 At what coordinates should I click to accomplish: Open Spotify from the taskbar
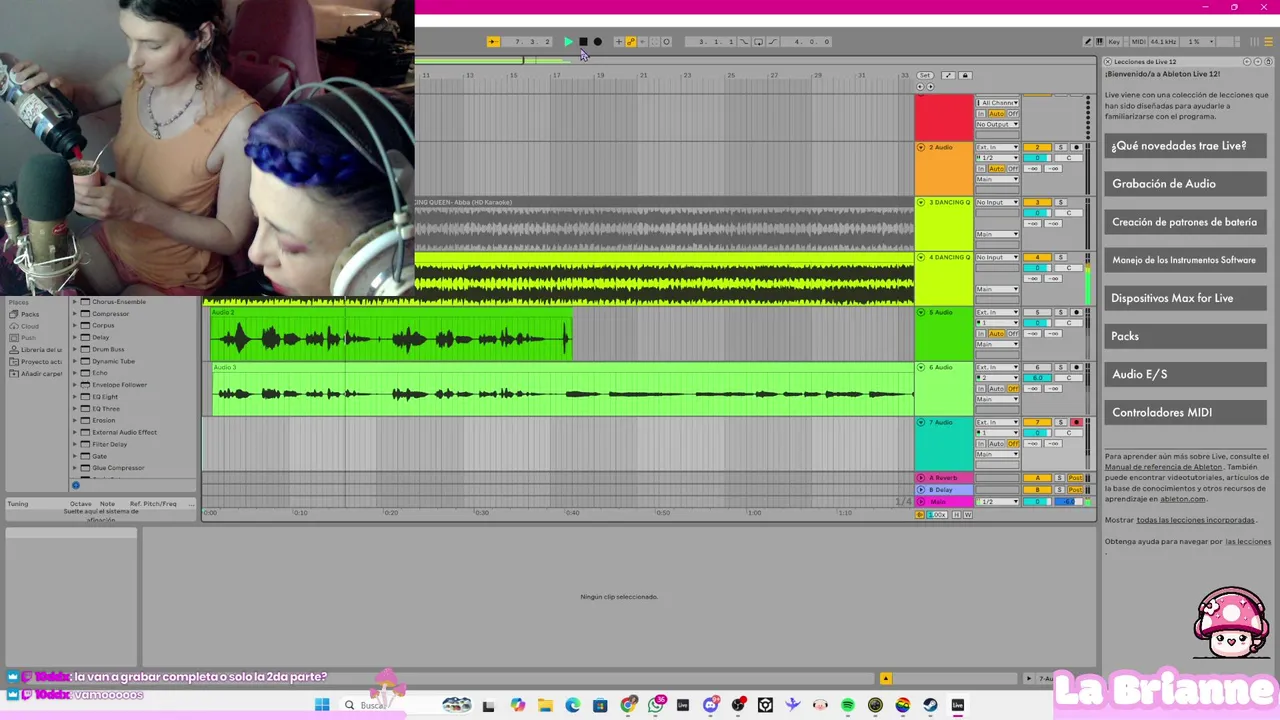(848, 705)
